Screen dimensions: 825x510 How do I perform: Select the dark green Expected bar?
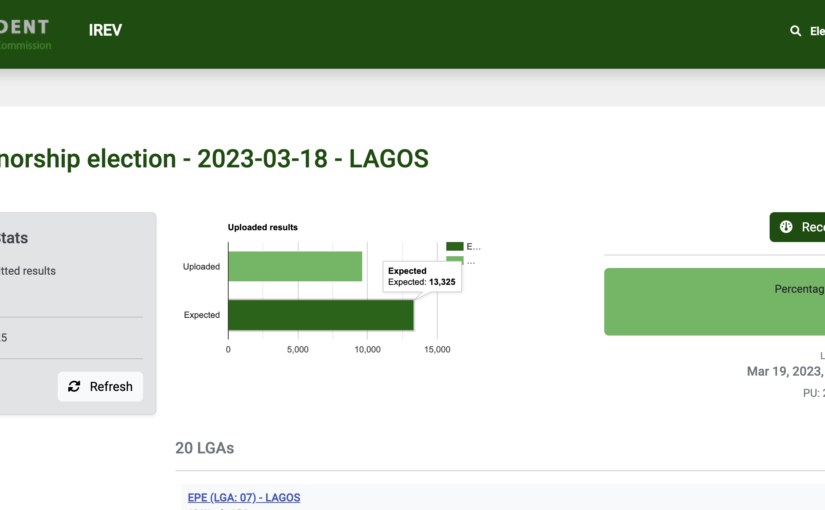coord(320,315)
